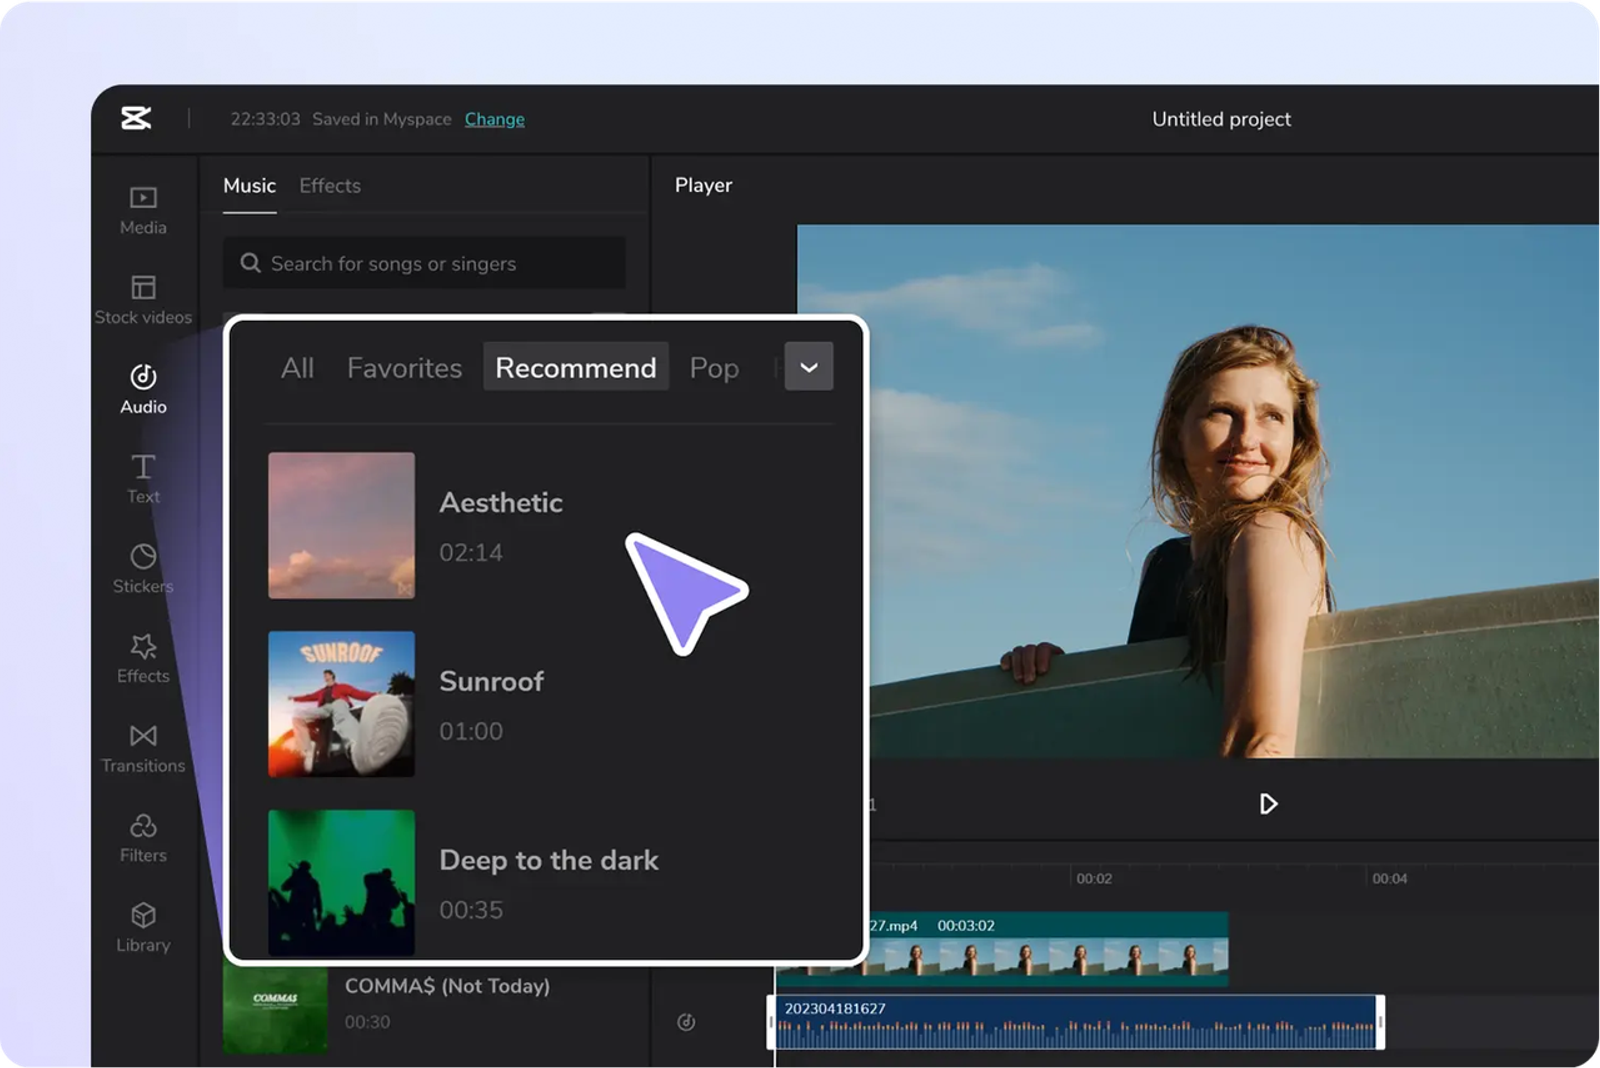Open the Stickers panel
The image size is (1600, 1068).
143,569
